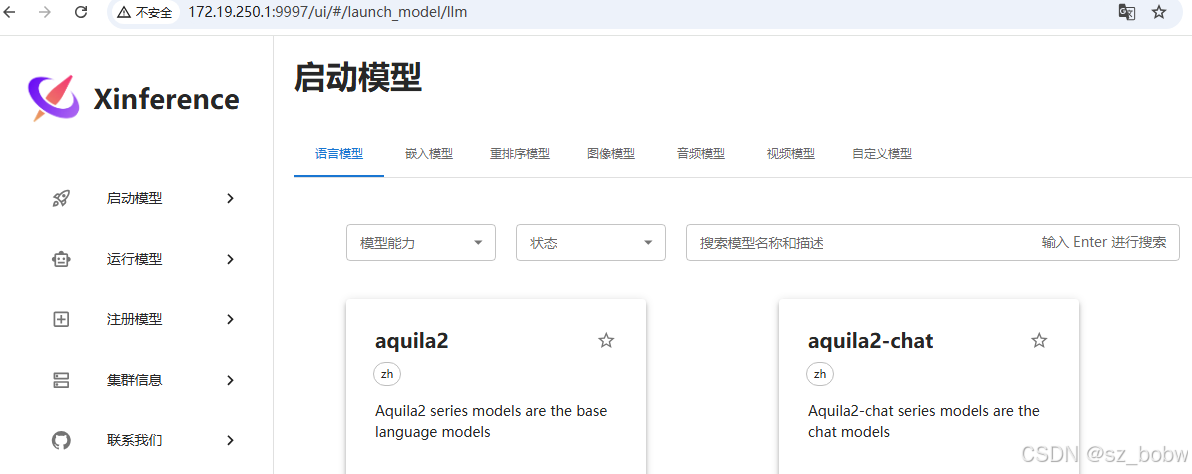Screen dimensions: 1192x474
Task: Open the aquila2-chat model card title
Action: 870,341
